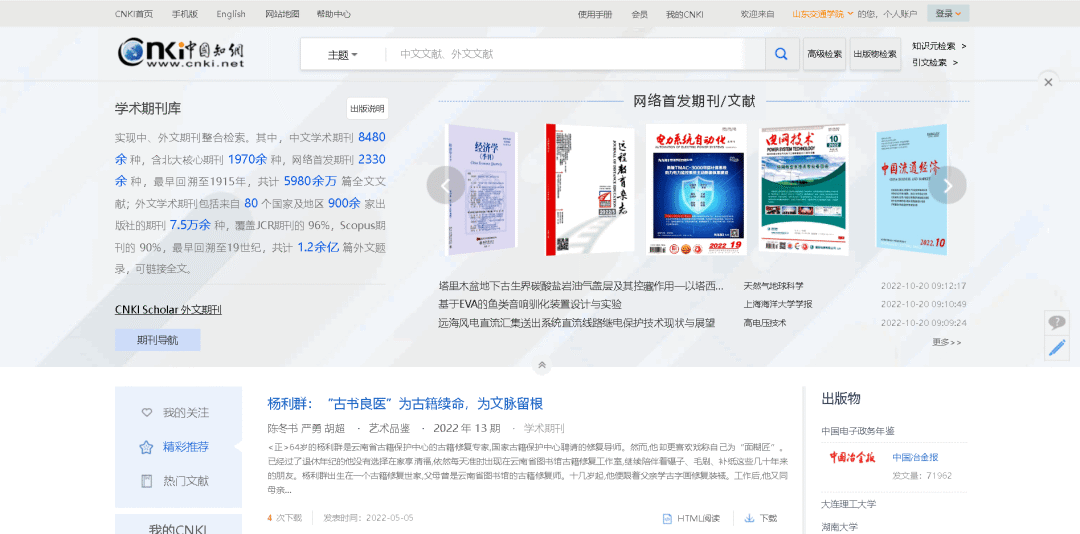Viewport: 1080px width, 534px height.
Task: Open 知识元检索 arrow link
Action: [x=939, y=46]
